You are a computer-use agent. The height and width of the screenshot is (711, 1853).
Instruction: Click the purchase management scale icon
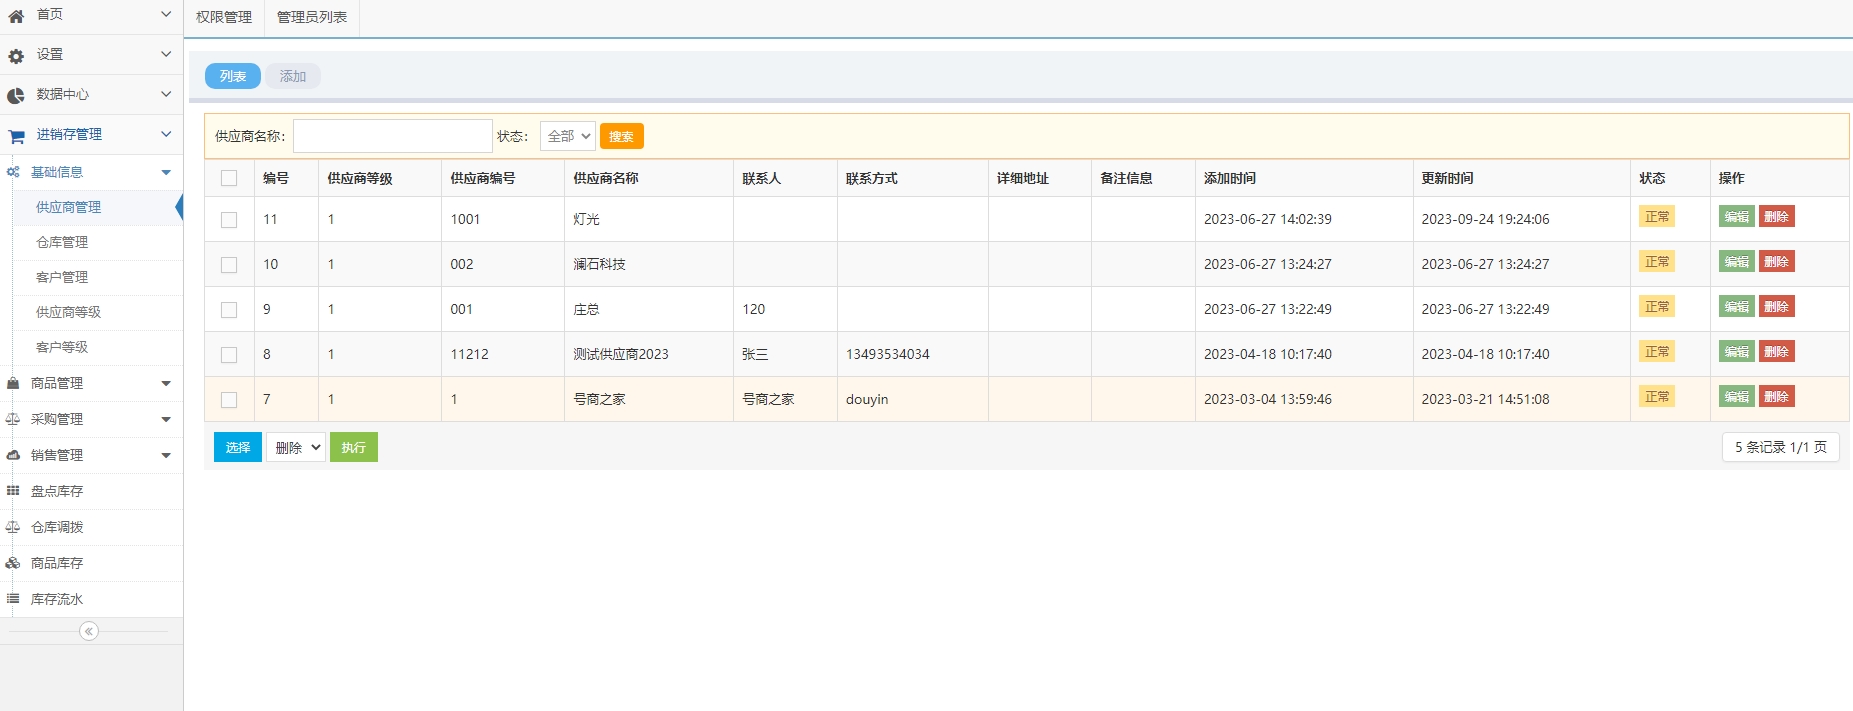pyautogui.click(x=13, y=419)
